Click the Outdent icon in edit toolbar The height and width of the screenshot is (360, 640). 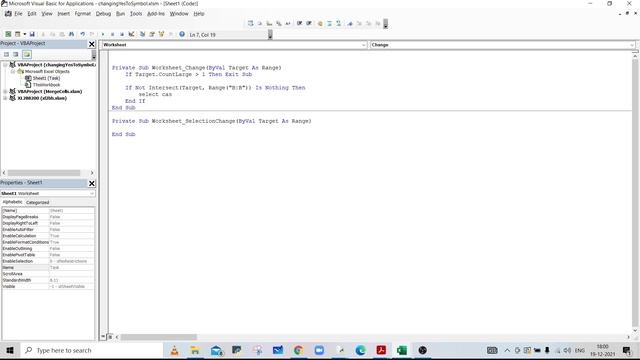click(x=309, y=24)
